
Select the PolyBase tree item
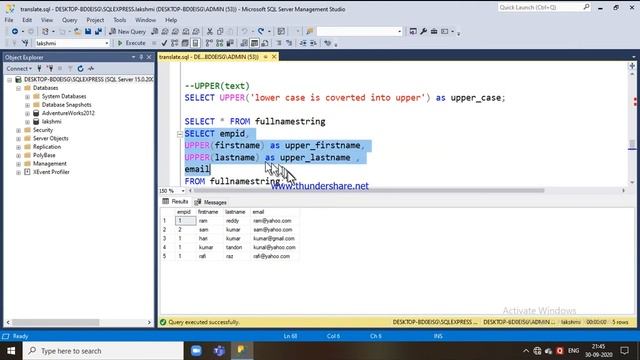(x=44, y=155)
